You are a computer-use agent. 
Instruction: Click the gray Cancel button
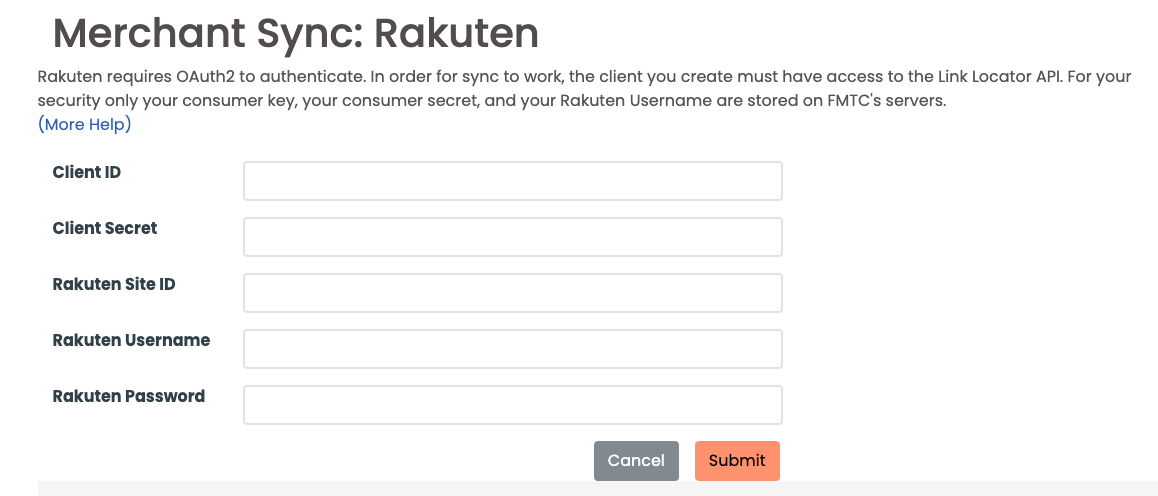click(x=636, y=461)
